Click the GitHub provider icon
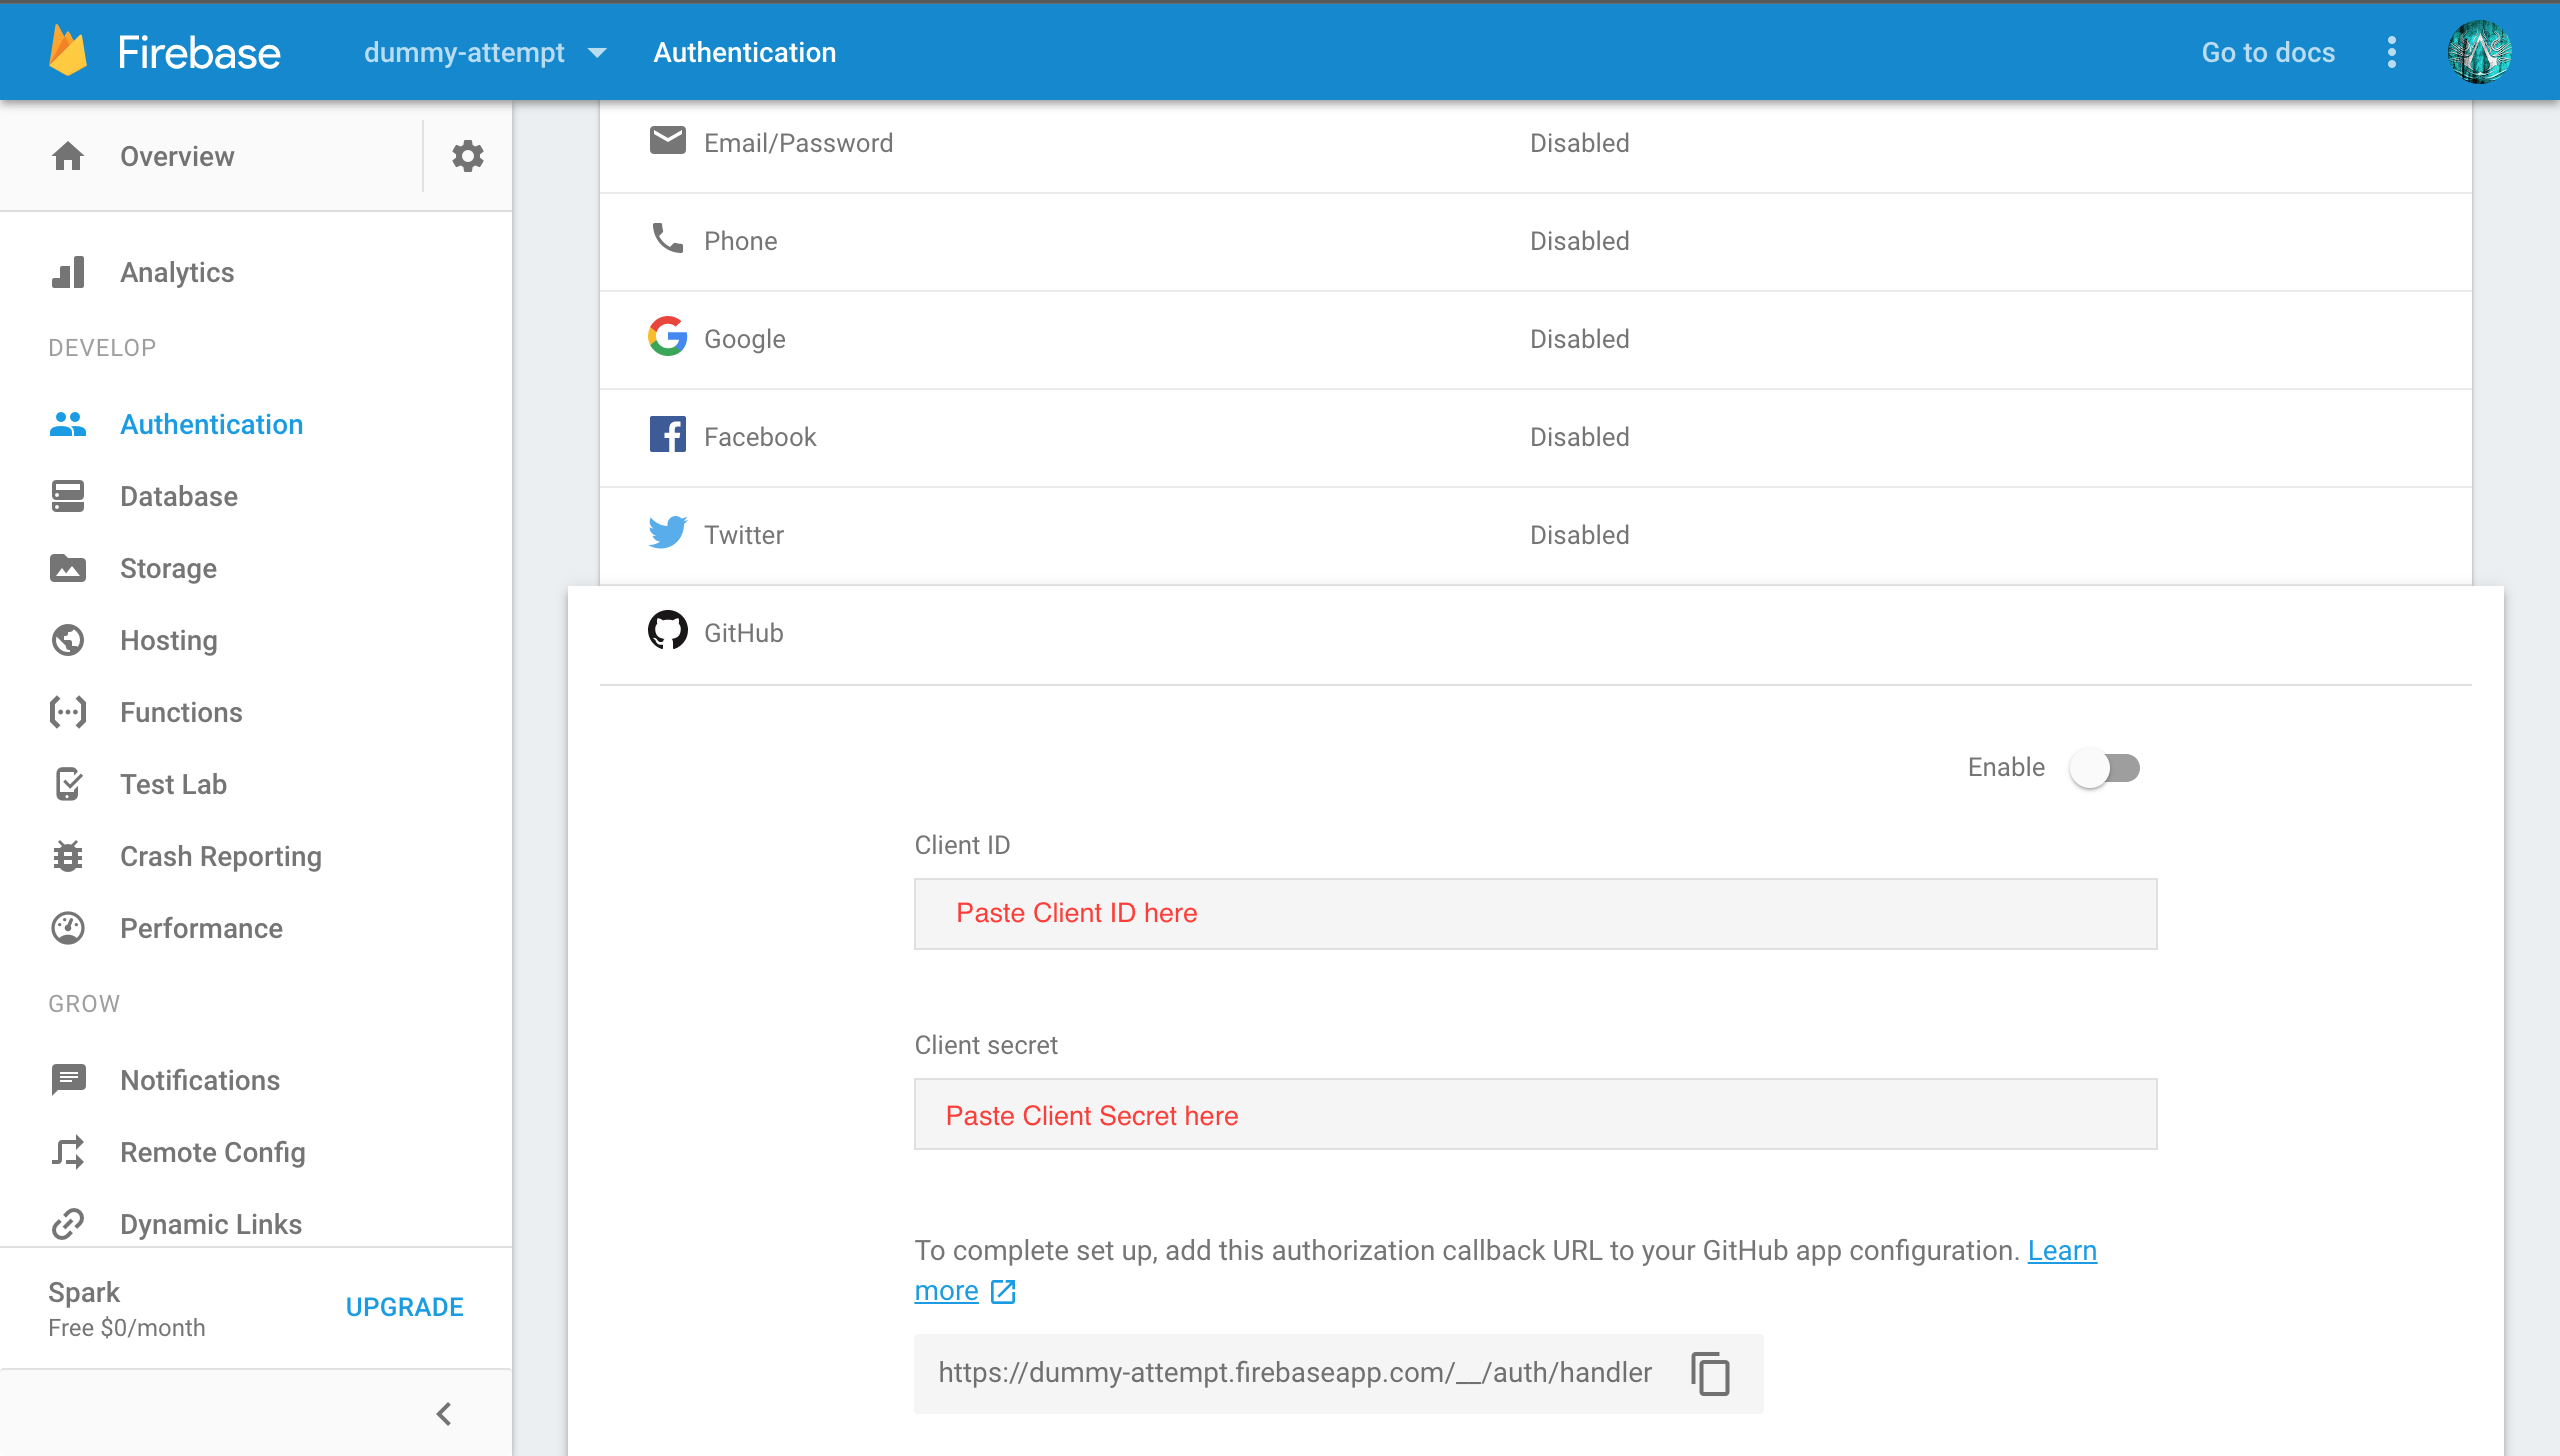This screenshot has height=1456, width=2560. pos(667,630)
